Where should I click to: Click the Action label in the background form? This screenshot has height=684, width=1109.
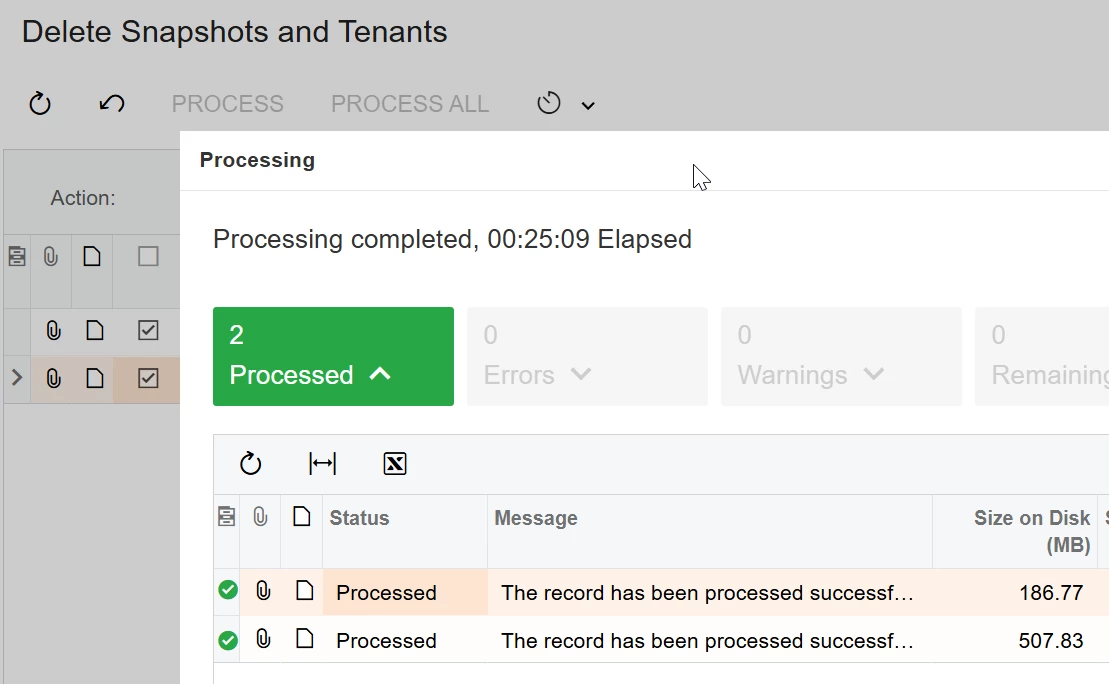pos(83,198)
